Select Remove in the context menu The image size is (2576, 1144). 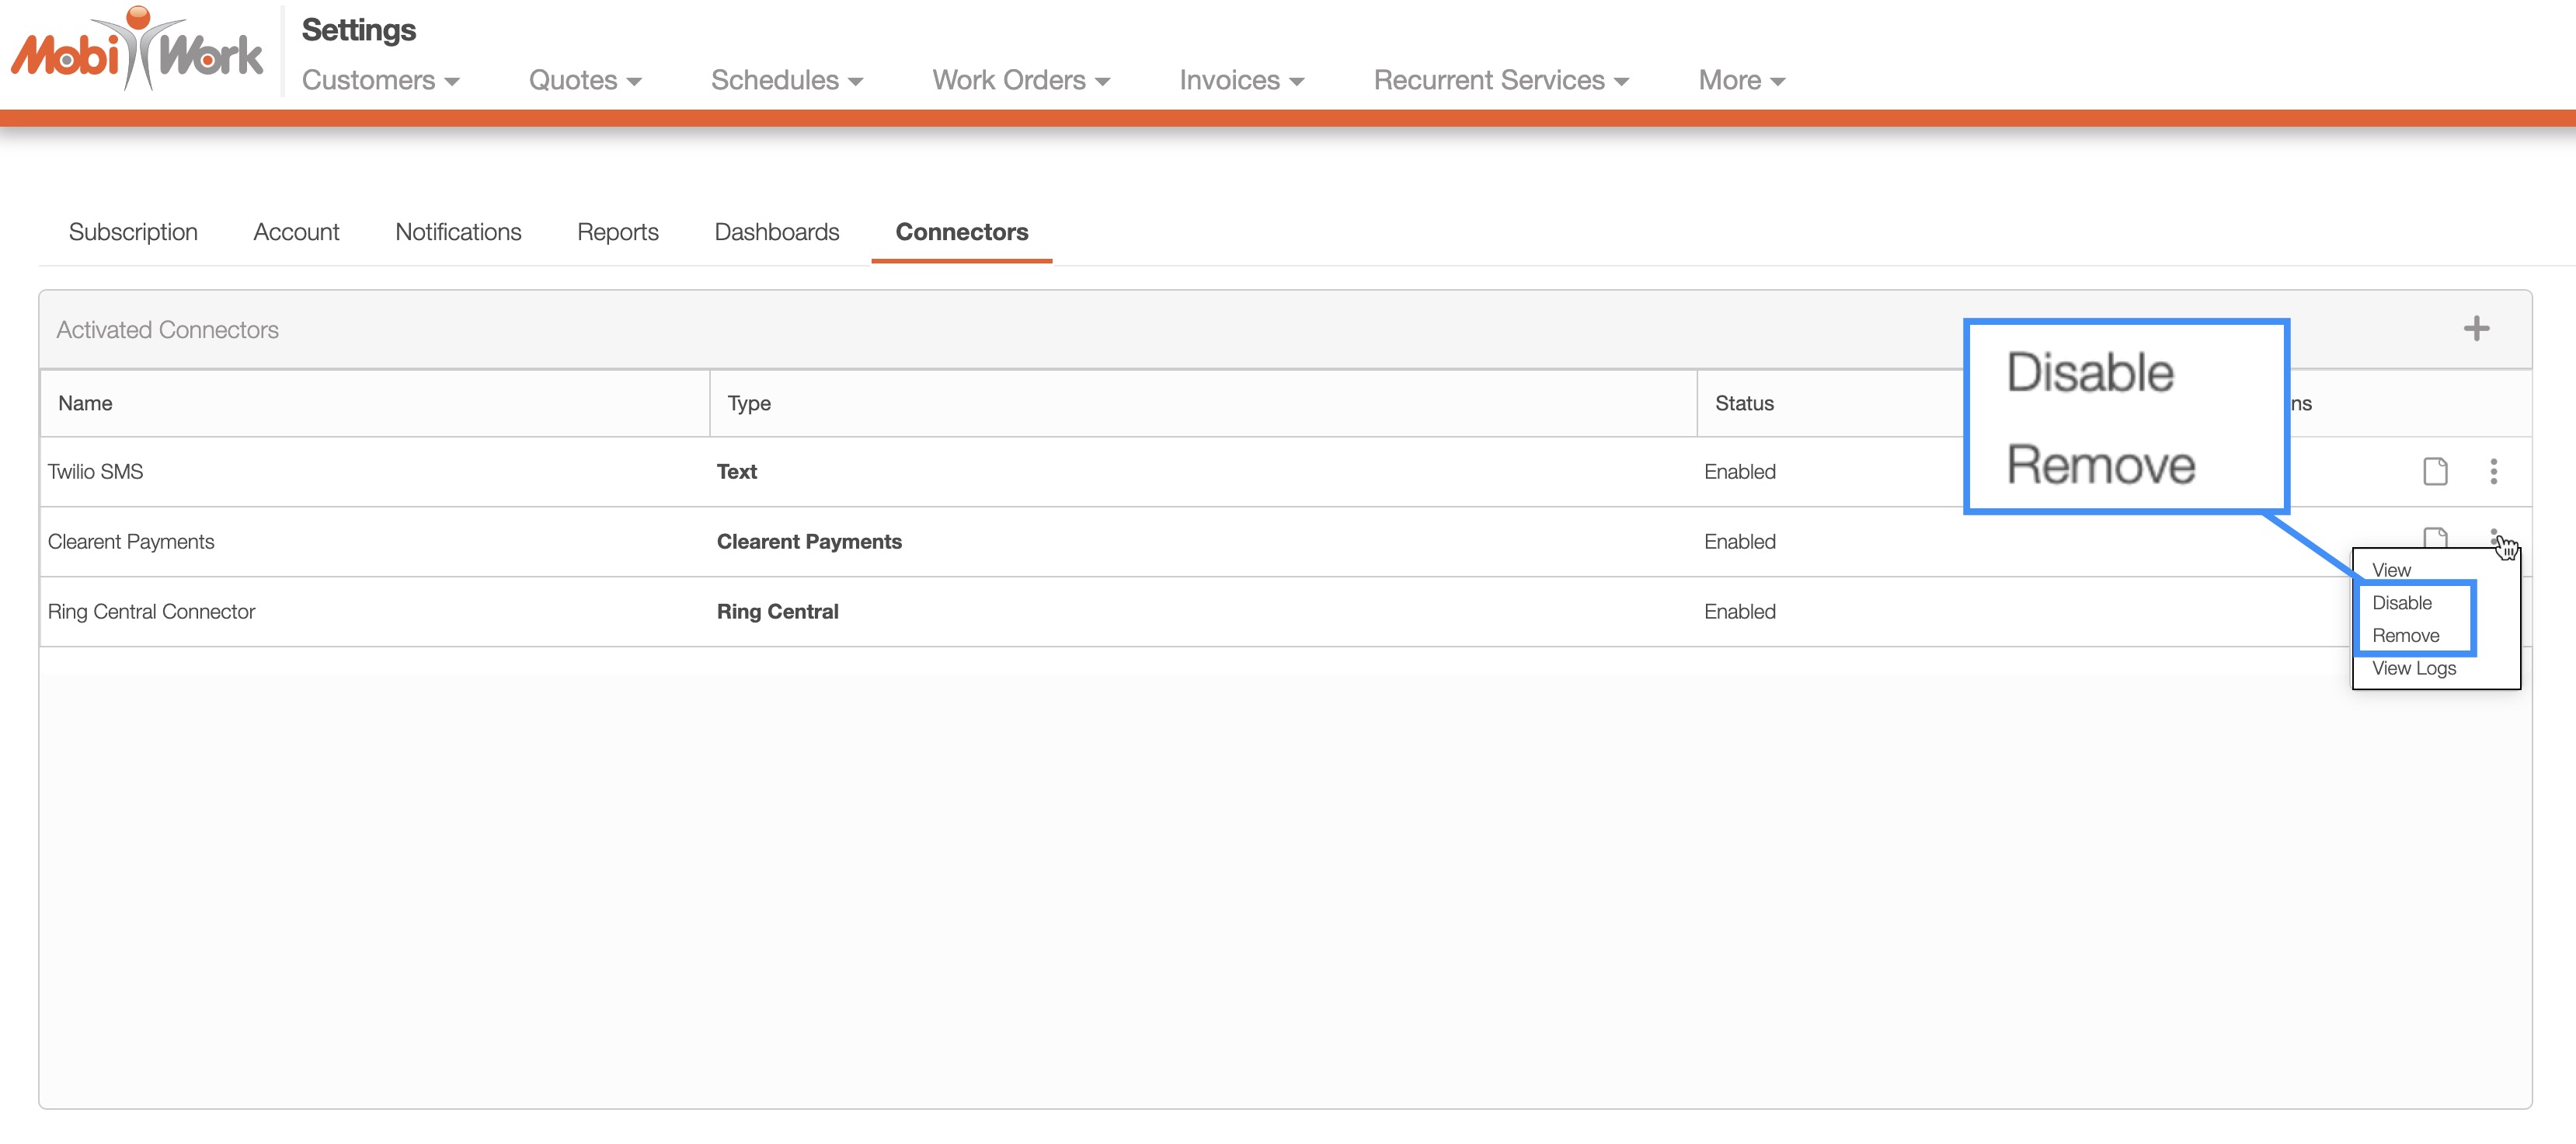coord(2405,636)
